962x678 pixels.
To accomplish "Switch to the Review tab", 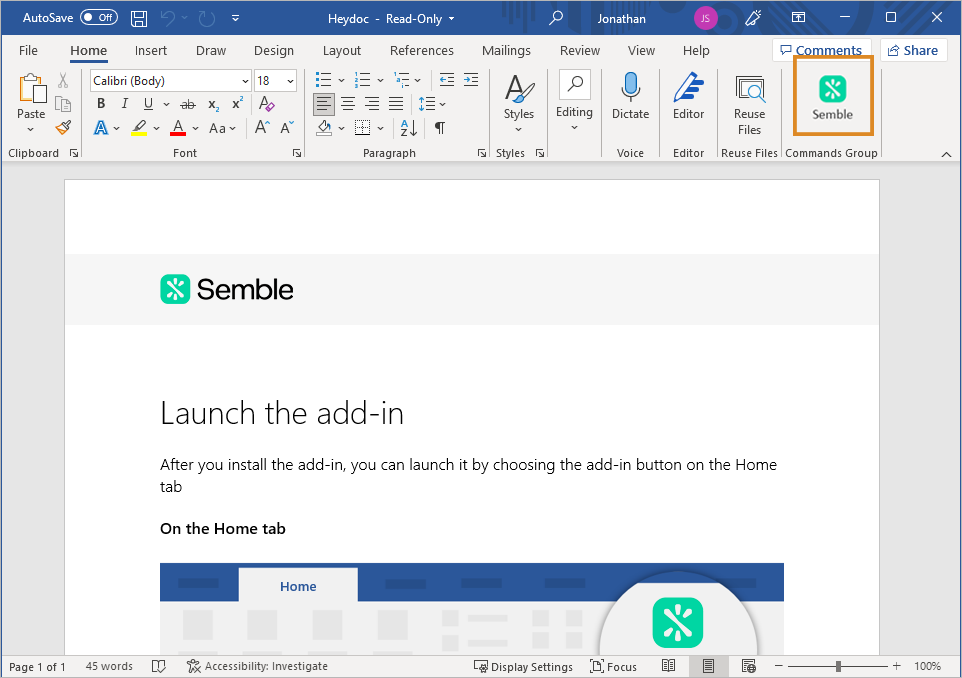I will click(x=580, y=50).
